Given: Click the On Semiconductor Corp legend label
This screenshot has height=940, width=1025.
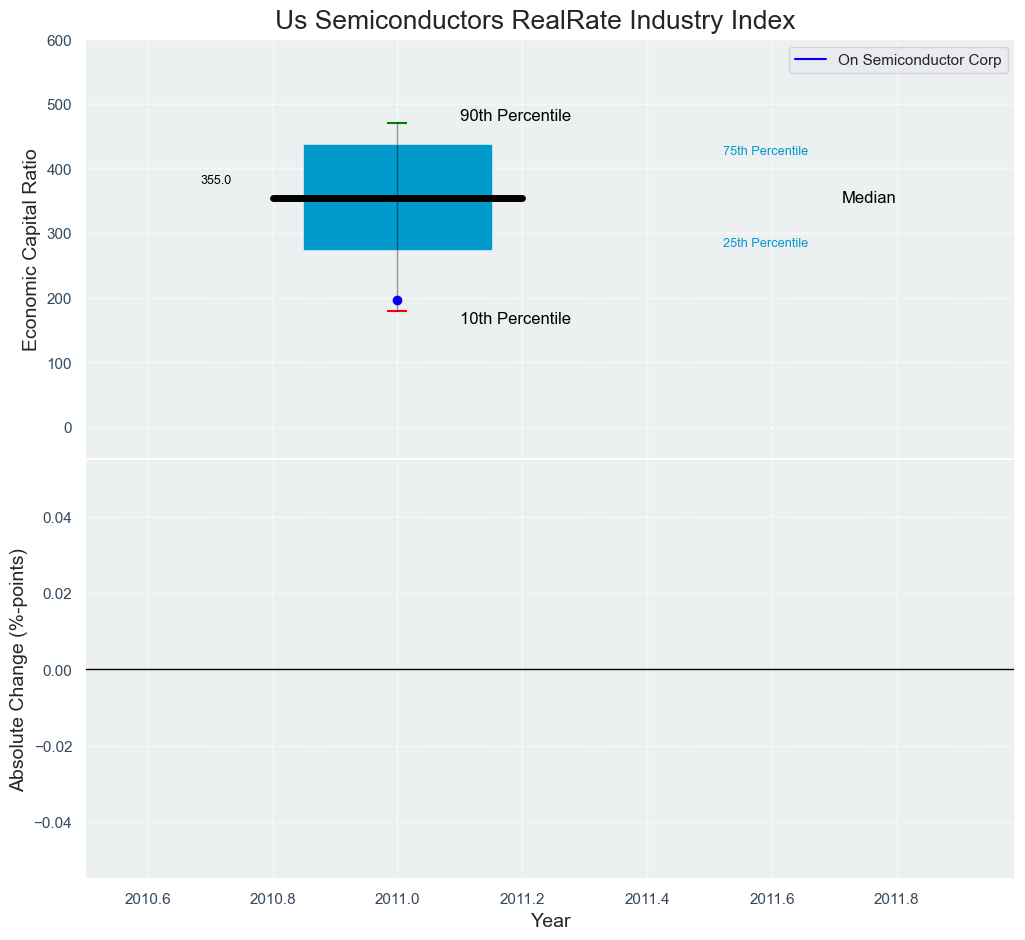Looking at the screenshot, I should [919, 60].
